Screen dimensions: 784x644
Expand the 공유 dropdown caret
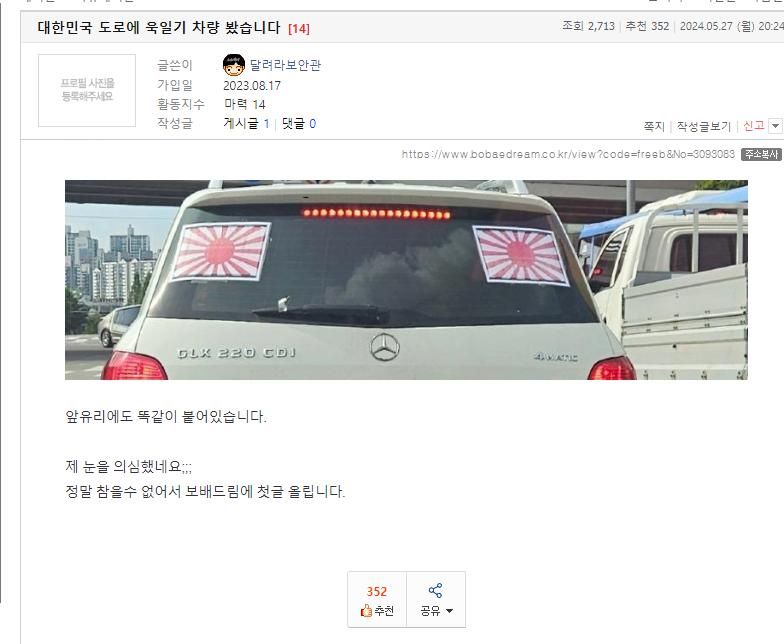[449, 611]
